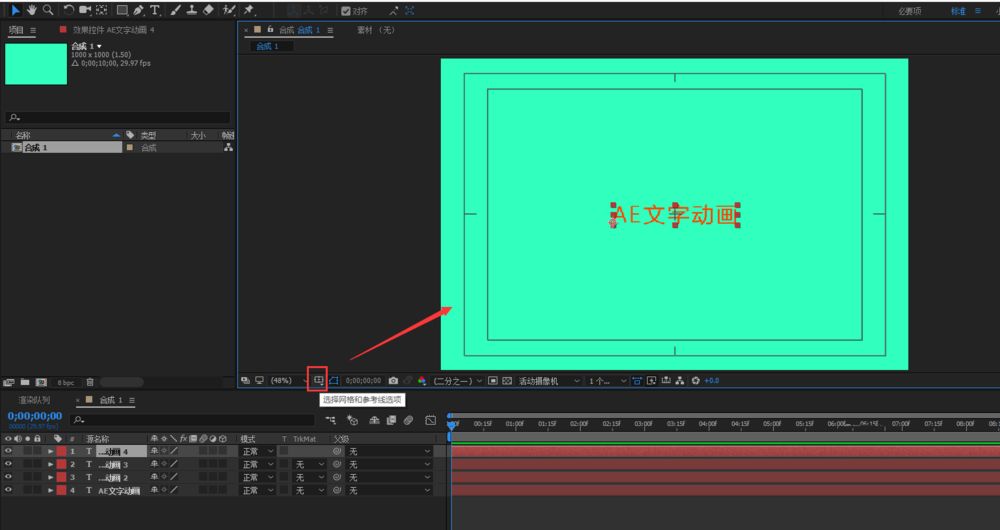Open the 活动摄像机 camera view dropdown
This screenshot has width=1000, height=530.
point(549,381)
